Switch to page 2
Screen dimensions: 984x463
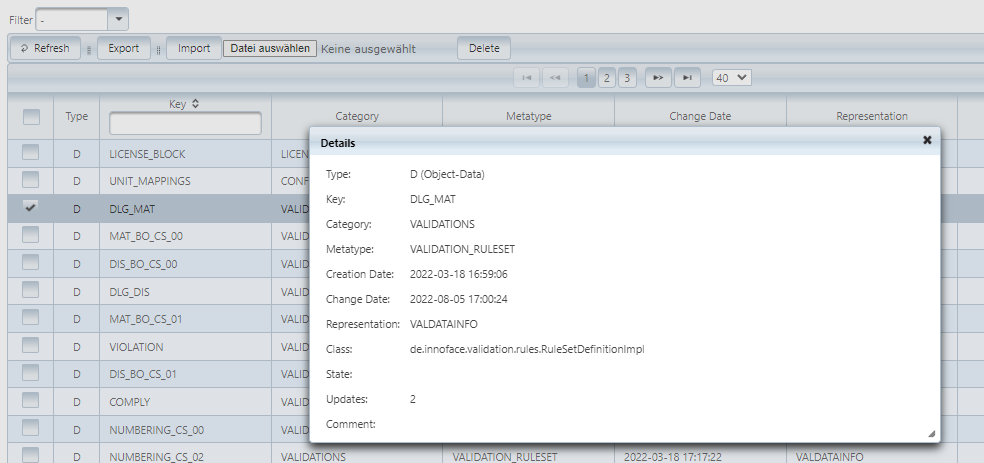607,77
